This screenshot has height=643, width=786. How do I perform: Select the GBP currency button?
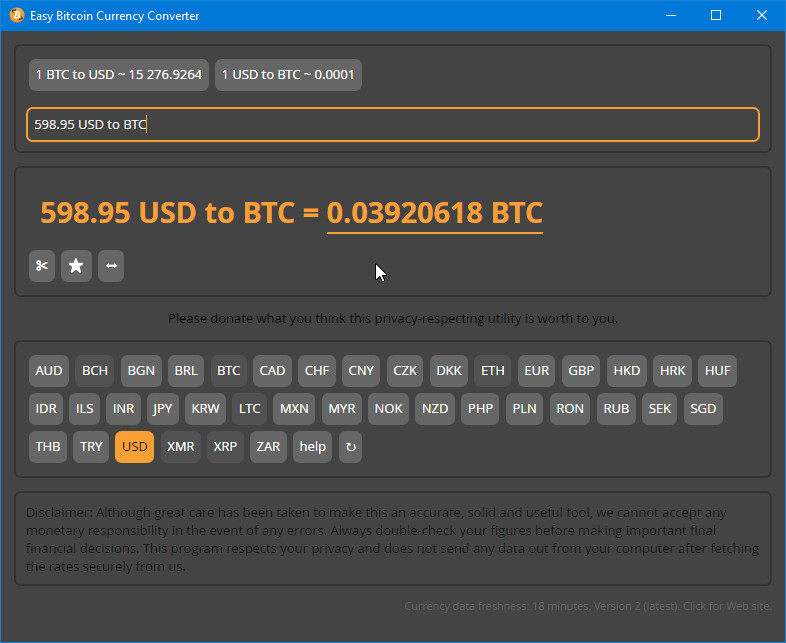pos(581,371)
